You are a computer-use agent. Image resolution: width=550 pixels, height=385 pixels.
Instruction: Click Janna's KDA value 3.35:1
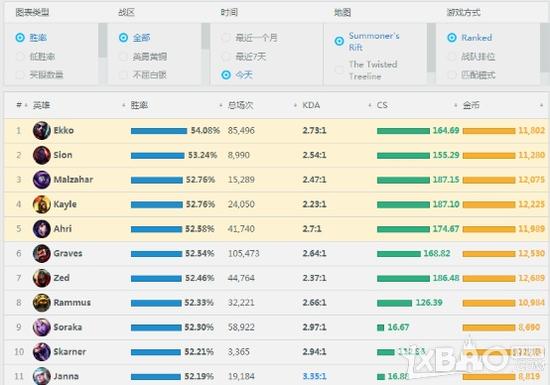click(314, 376)
